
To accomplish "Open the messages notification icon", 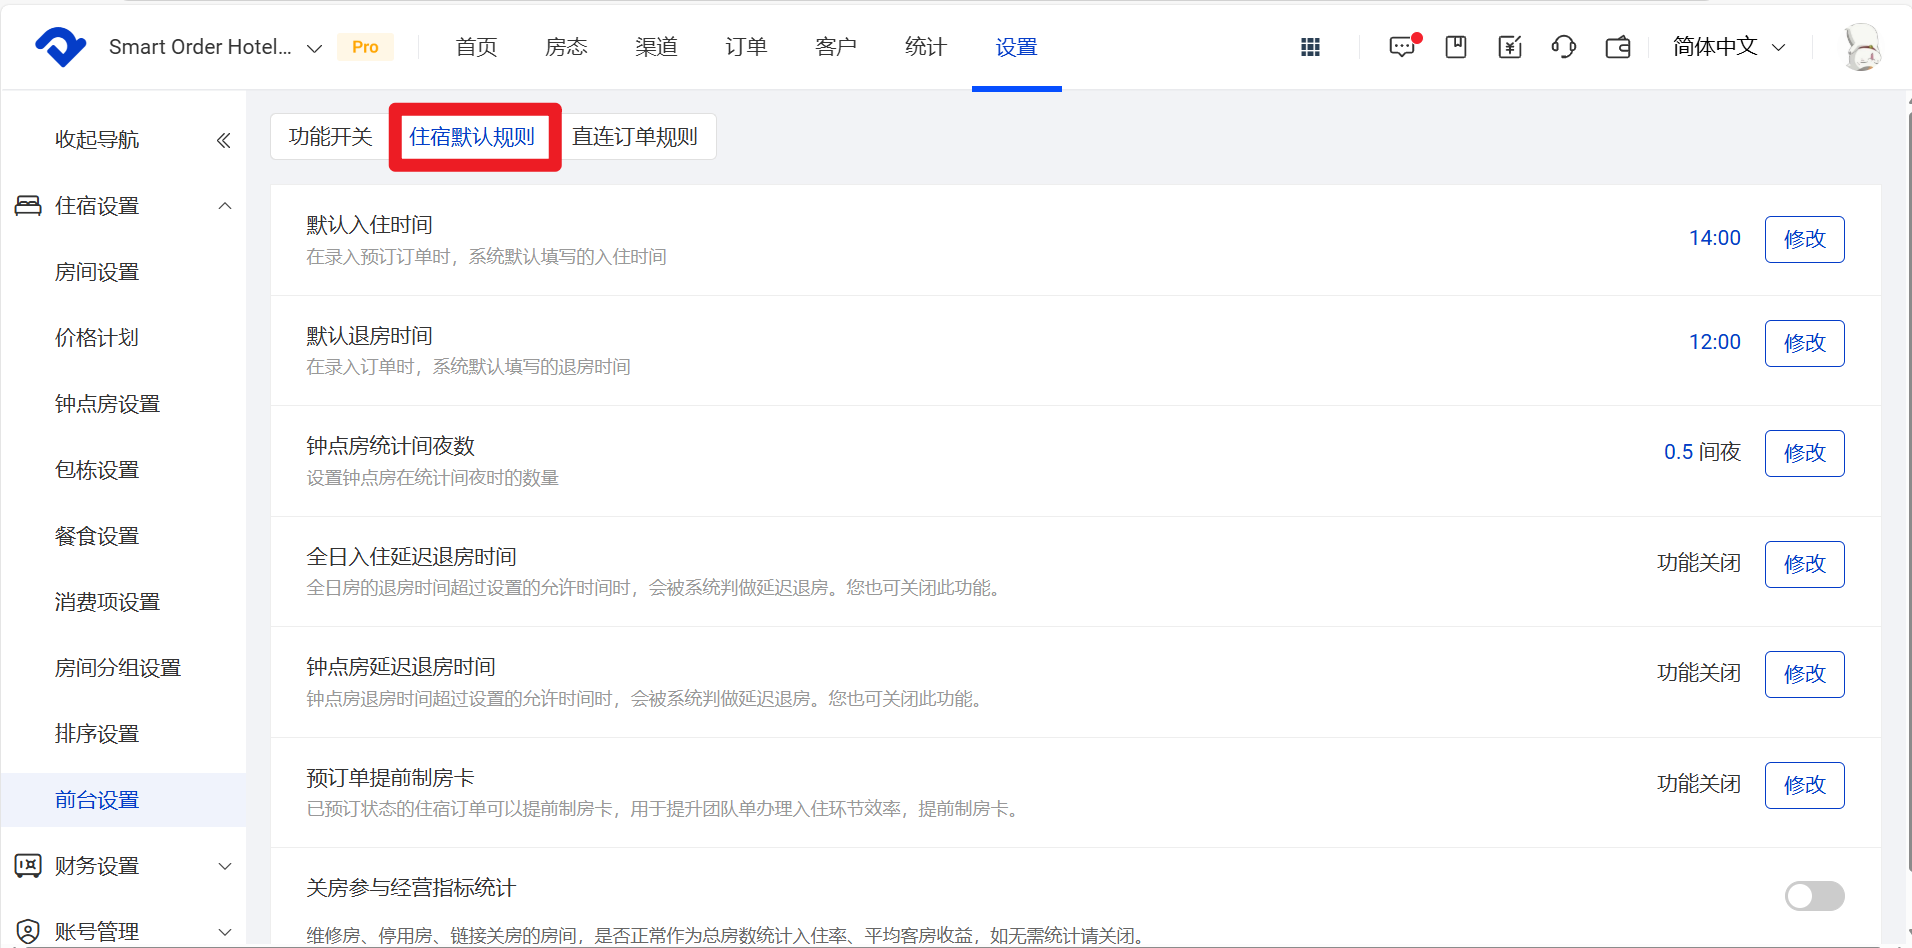I will click(1402, 47).
